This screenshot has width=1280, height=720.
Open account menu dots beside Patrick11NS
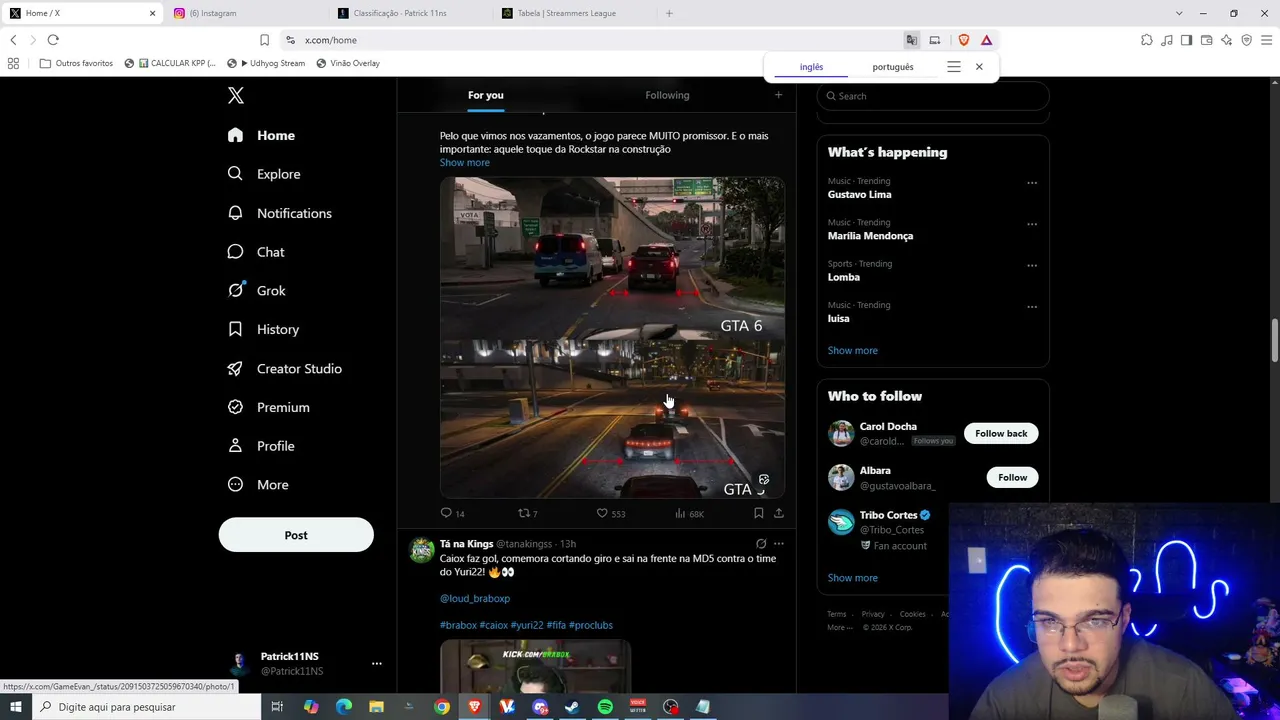coord(377,663)
